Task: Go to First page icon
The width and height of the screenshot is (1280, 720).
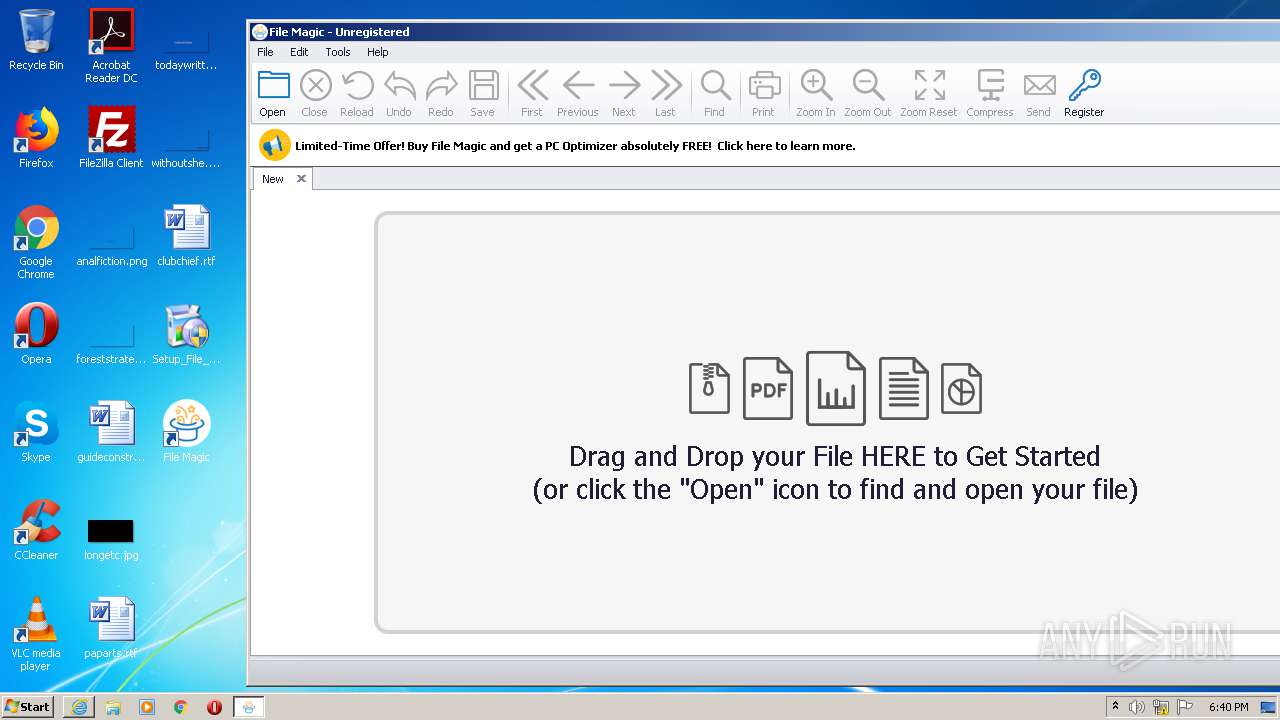Action: click(x=532, y=86)
